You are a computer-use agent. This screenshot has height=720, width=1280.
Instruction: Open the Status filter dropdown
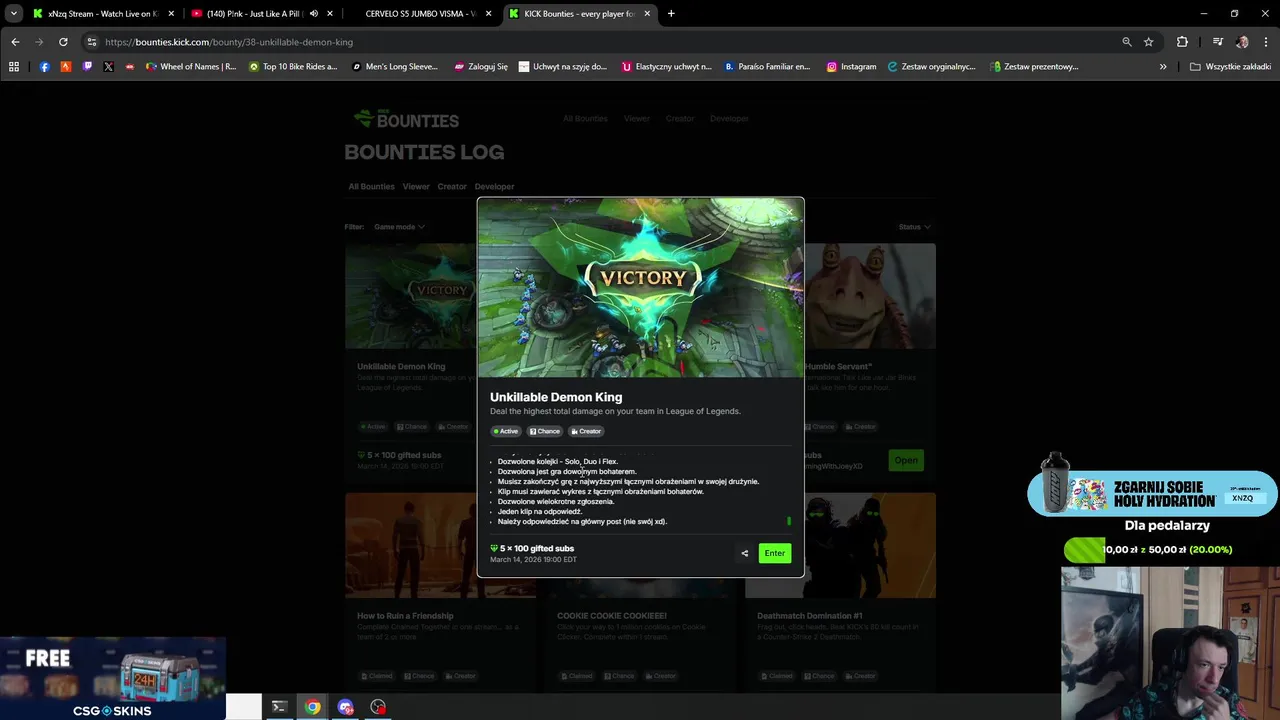tap(914, 227)
